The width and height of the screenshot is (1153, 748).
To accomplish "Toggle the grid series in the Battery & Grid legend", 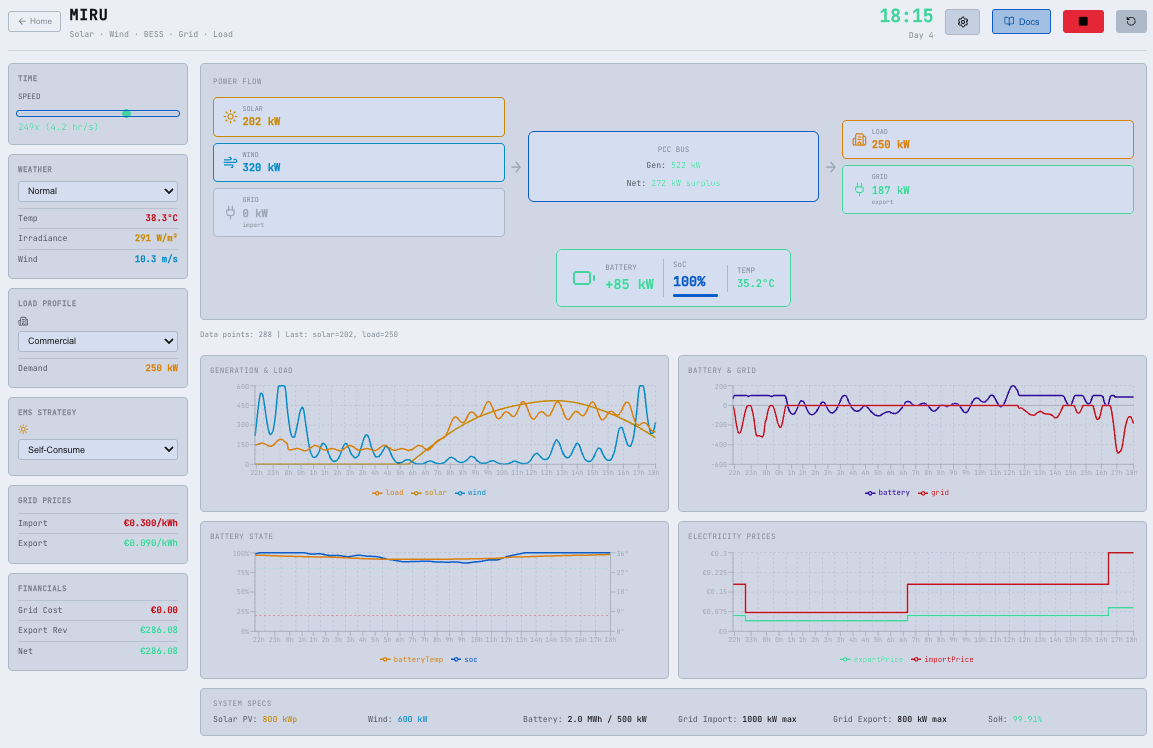I will 934,493.
